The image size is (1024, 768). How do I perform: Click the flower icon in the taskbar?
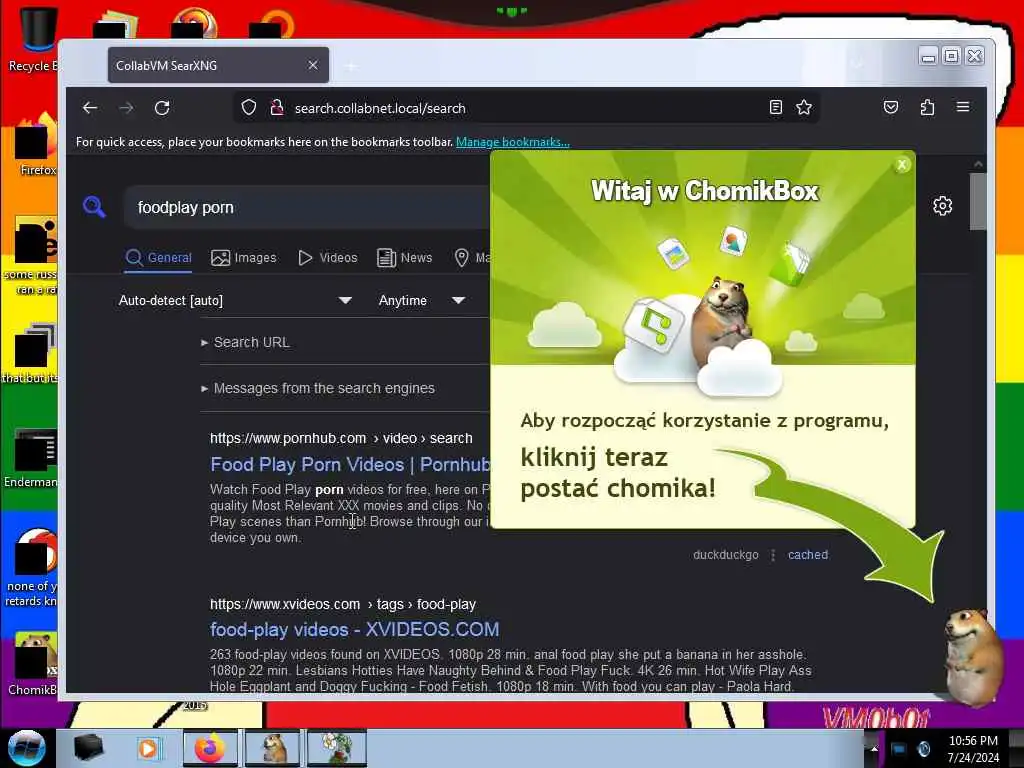pos(336,748)
